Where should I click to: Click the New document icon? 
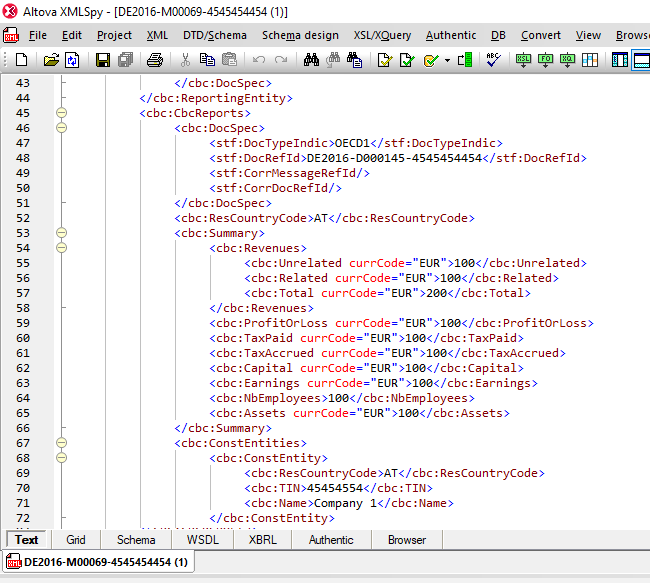click(x=21, y=60)
